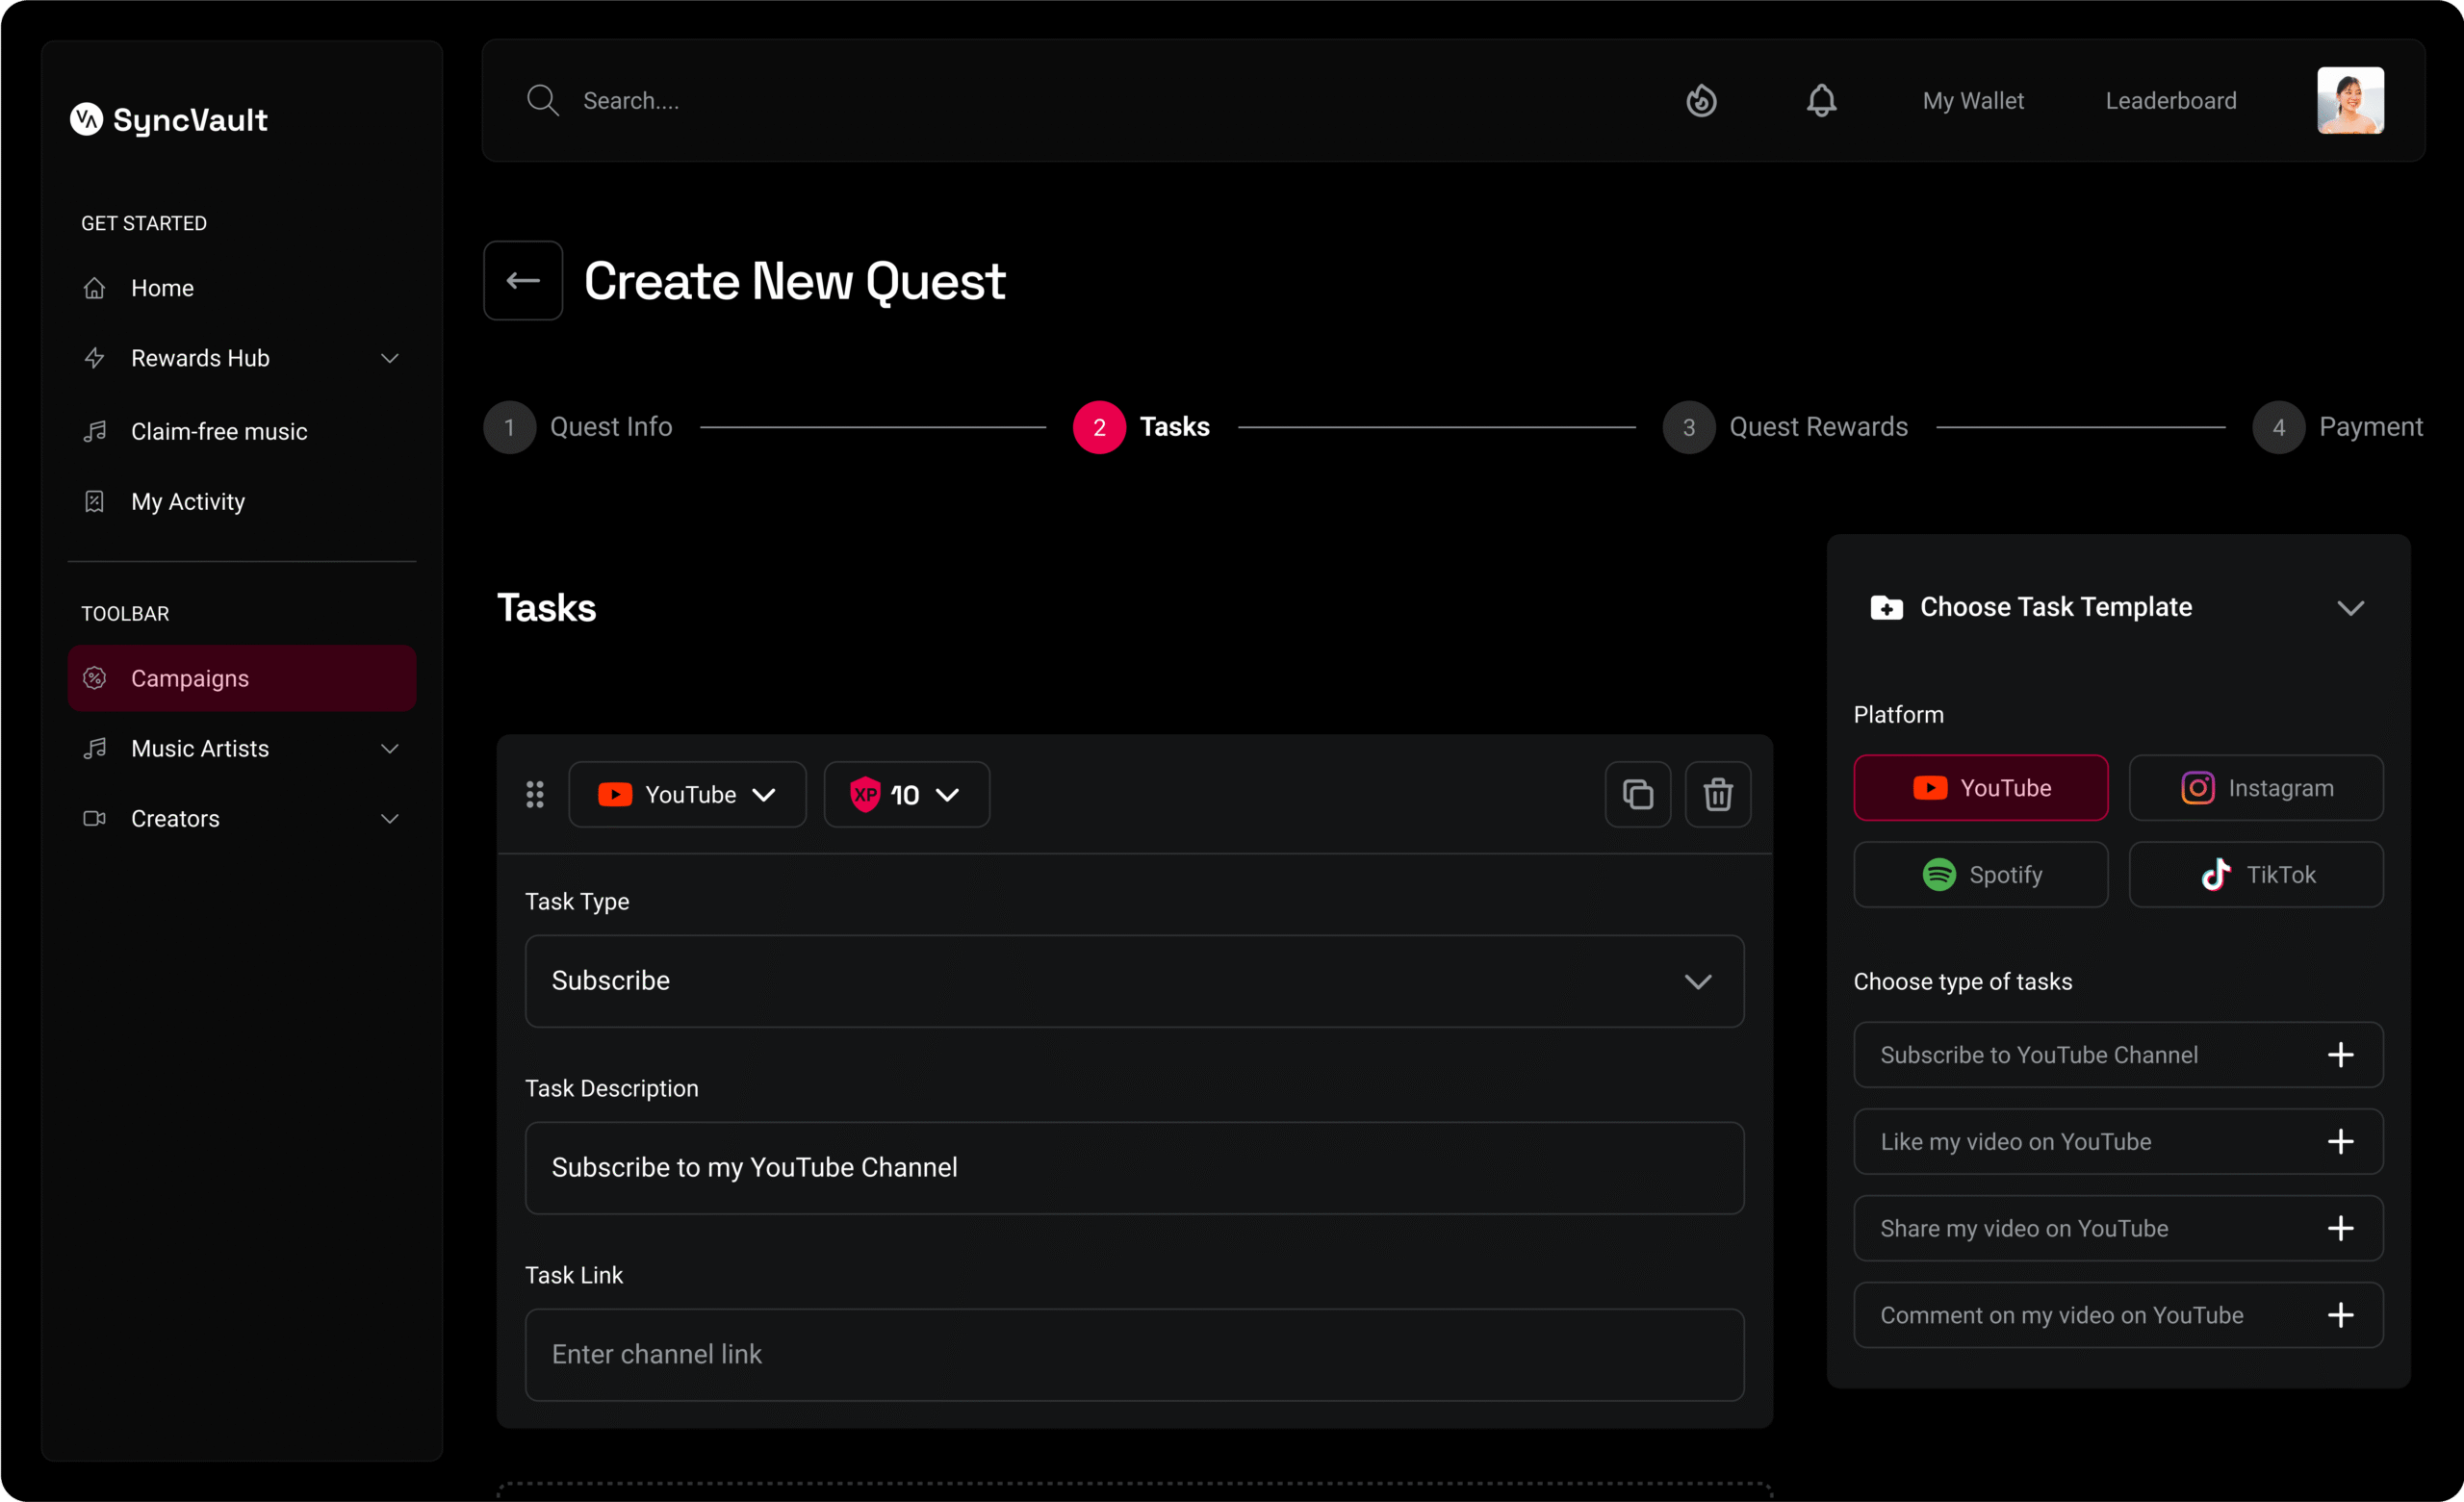2464x1502 pixels.
Task: Open the user profile avatar
Action: (2350, 101)
